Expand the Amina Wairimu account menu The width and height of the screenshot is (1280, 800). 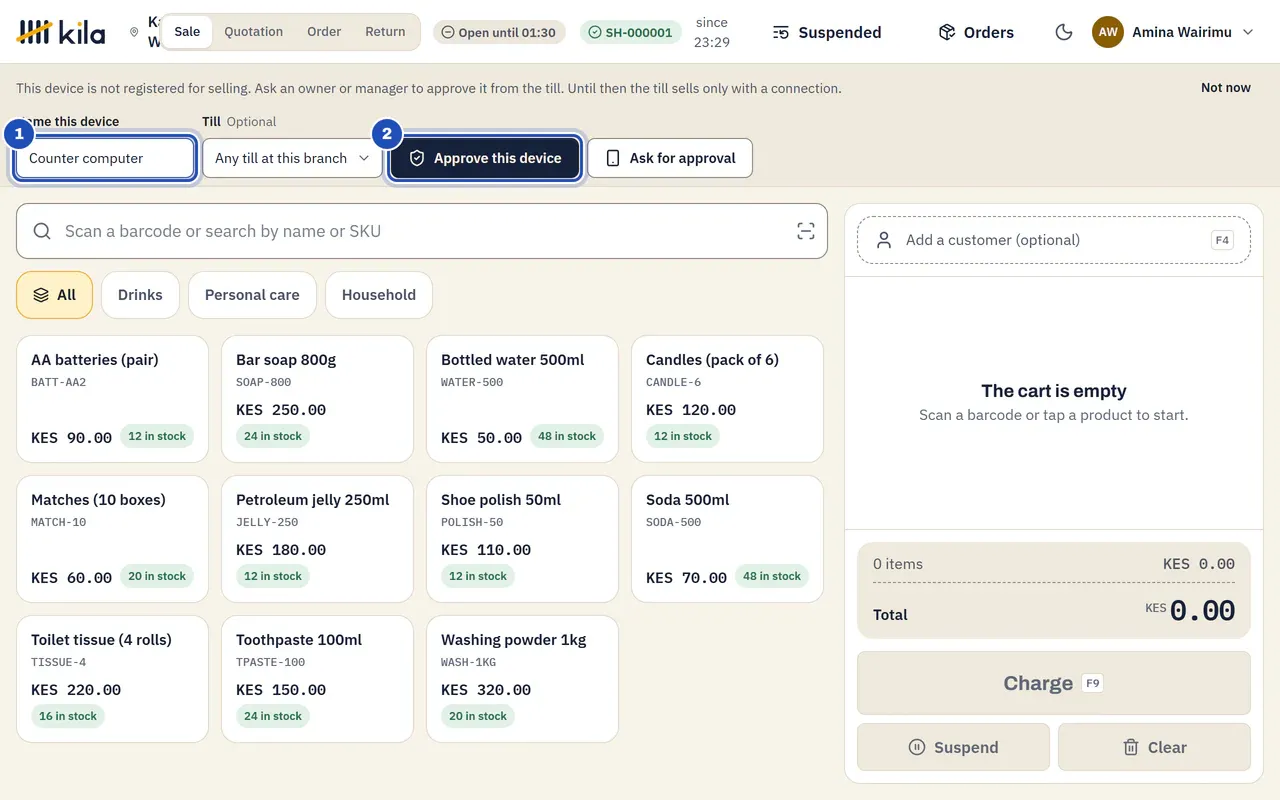(x=1172, y=32)
